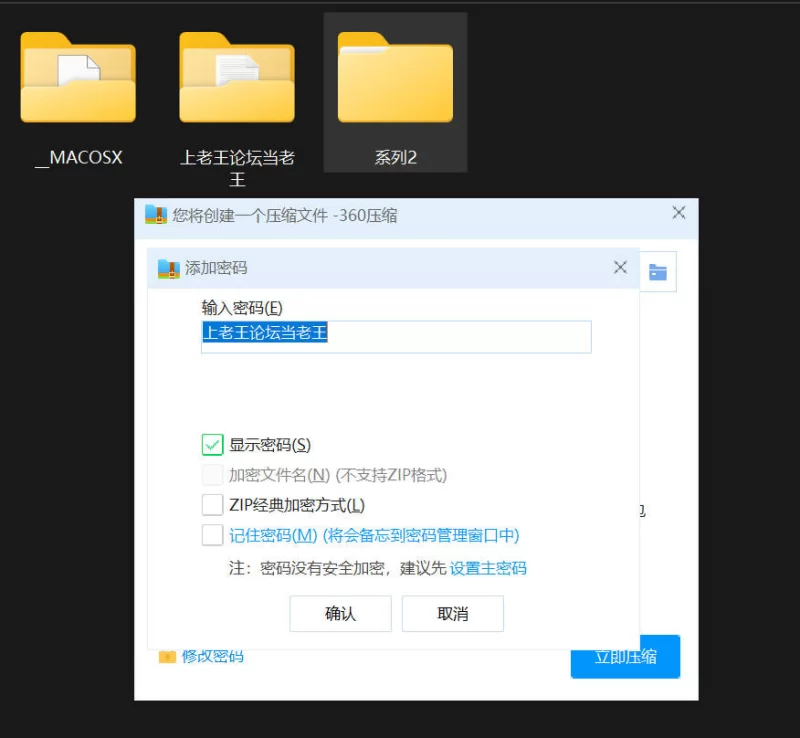The height and width of the screenshot is (738, 800).
Task: Click the 添加密码 dialog logo icon
Action: click(x=169, y=268)
